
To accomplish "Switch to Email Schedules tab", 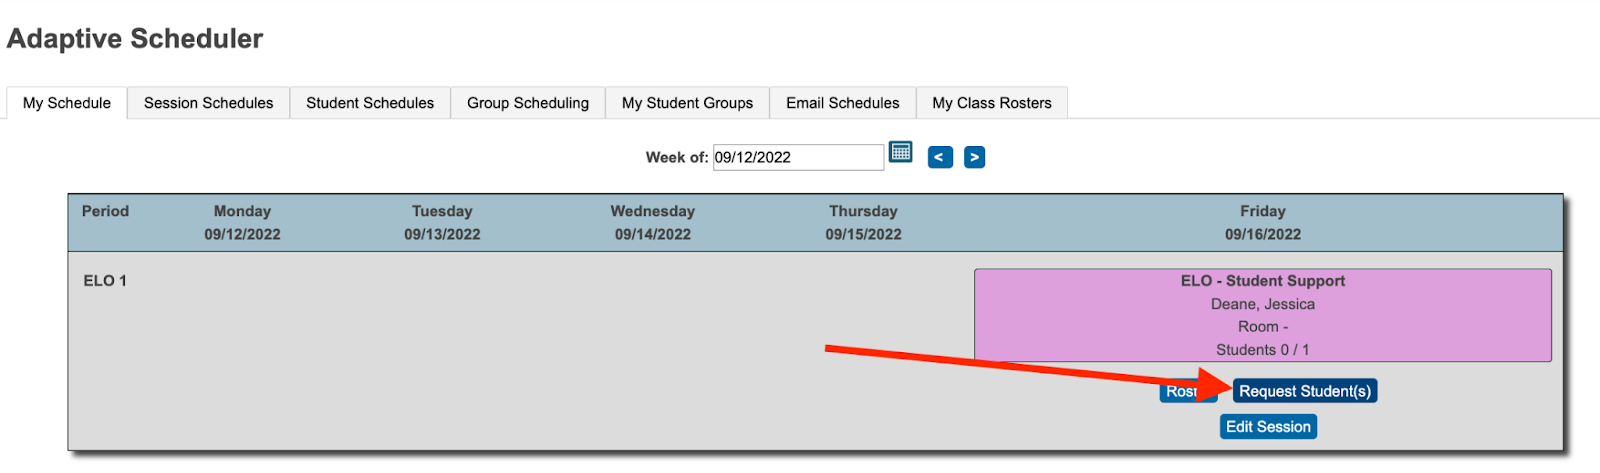I will coord(843,103).
